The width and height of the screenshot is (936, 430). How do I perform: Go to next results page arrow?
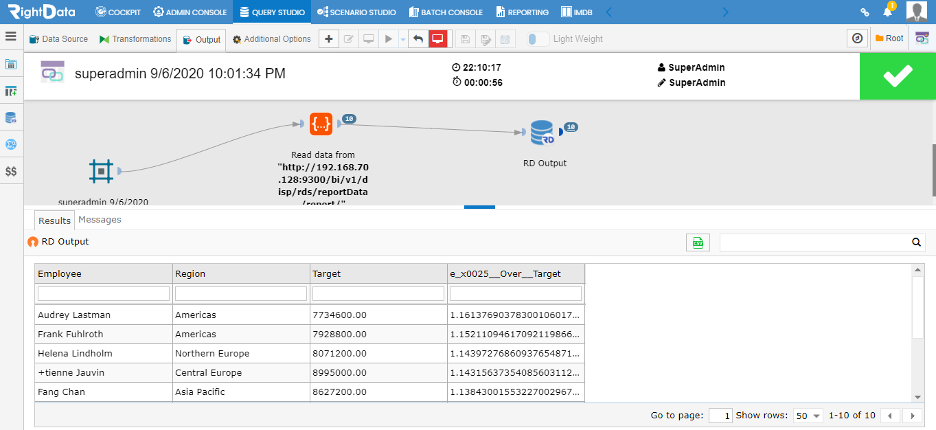(x=912, y=416)
